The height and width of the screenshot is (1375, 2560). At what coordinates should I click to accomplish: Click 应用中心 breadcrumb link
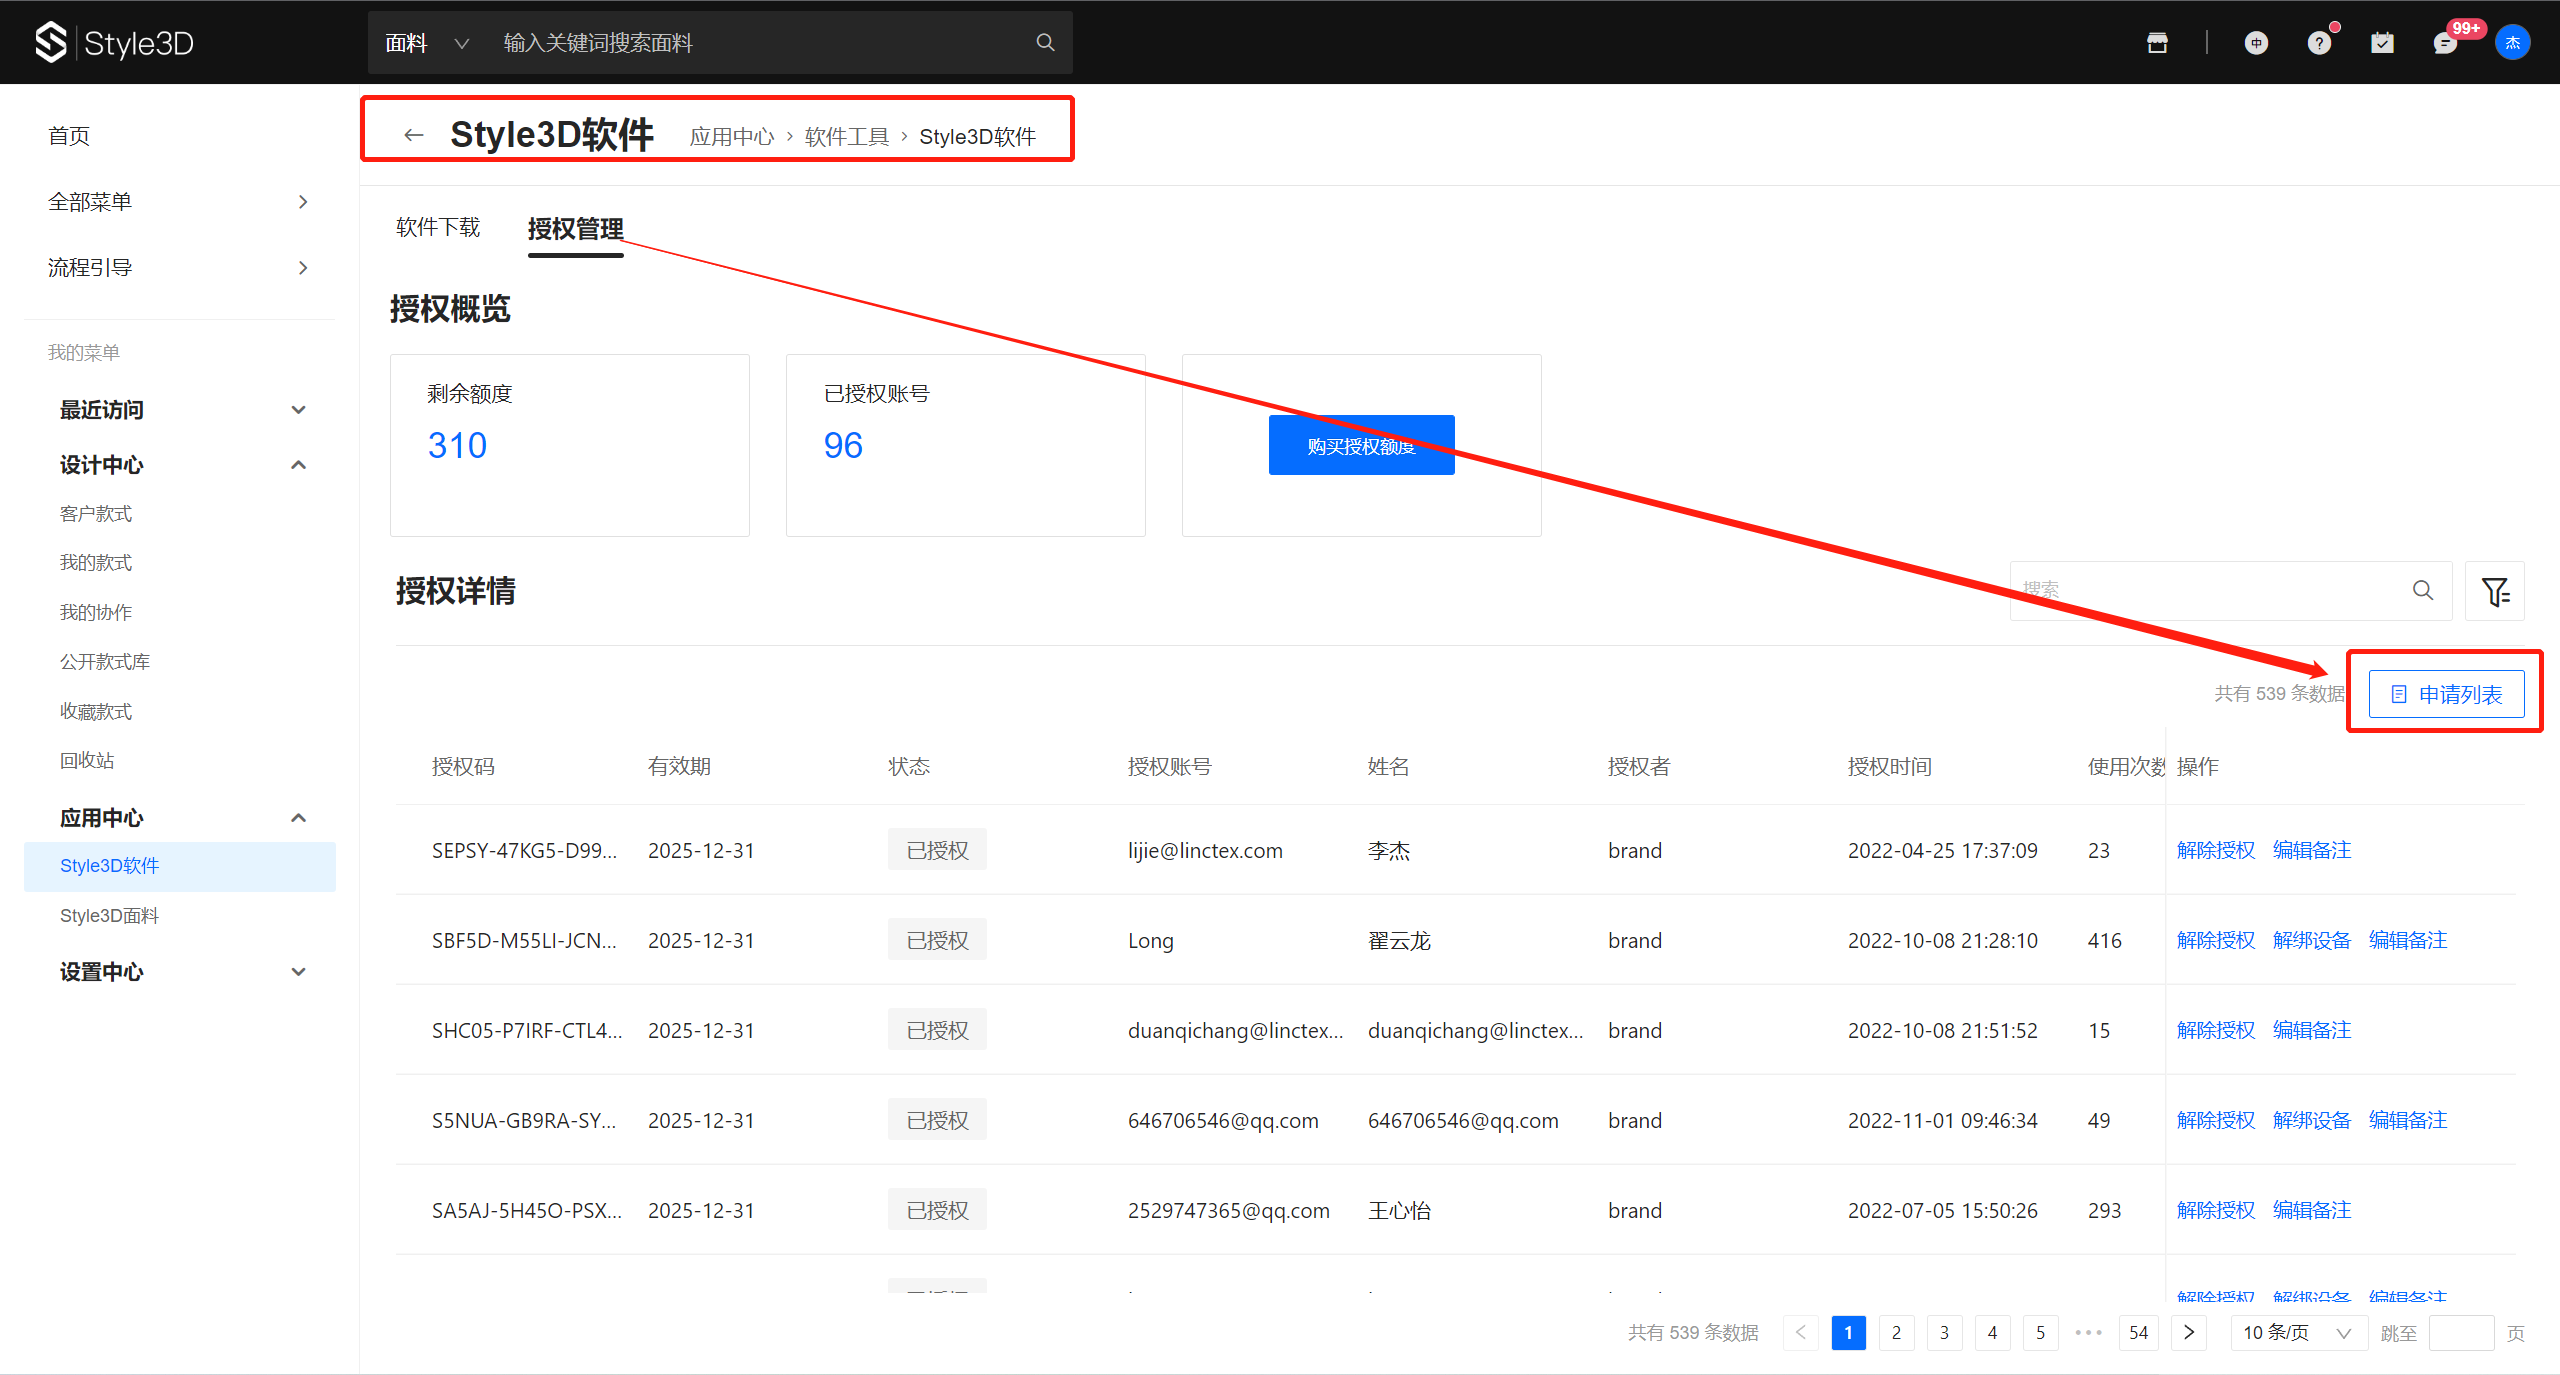point(732,137)
